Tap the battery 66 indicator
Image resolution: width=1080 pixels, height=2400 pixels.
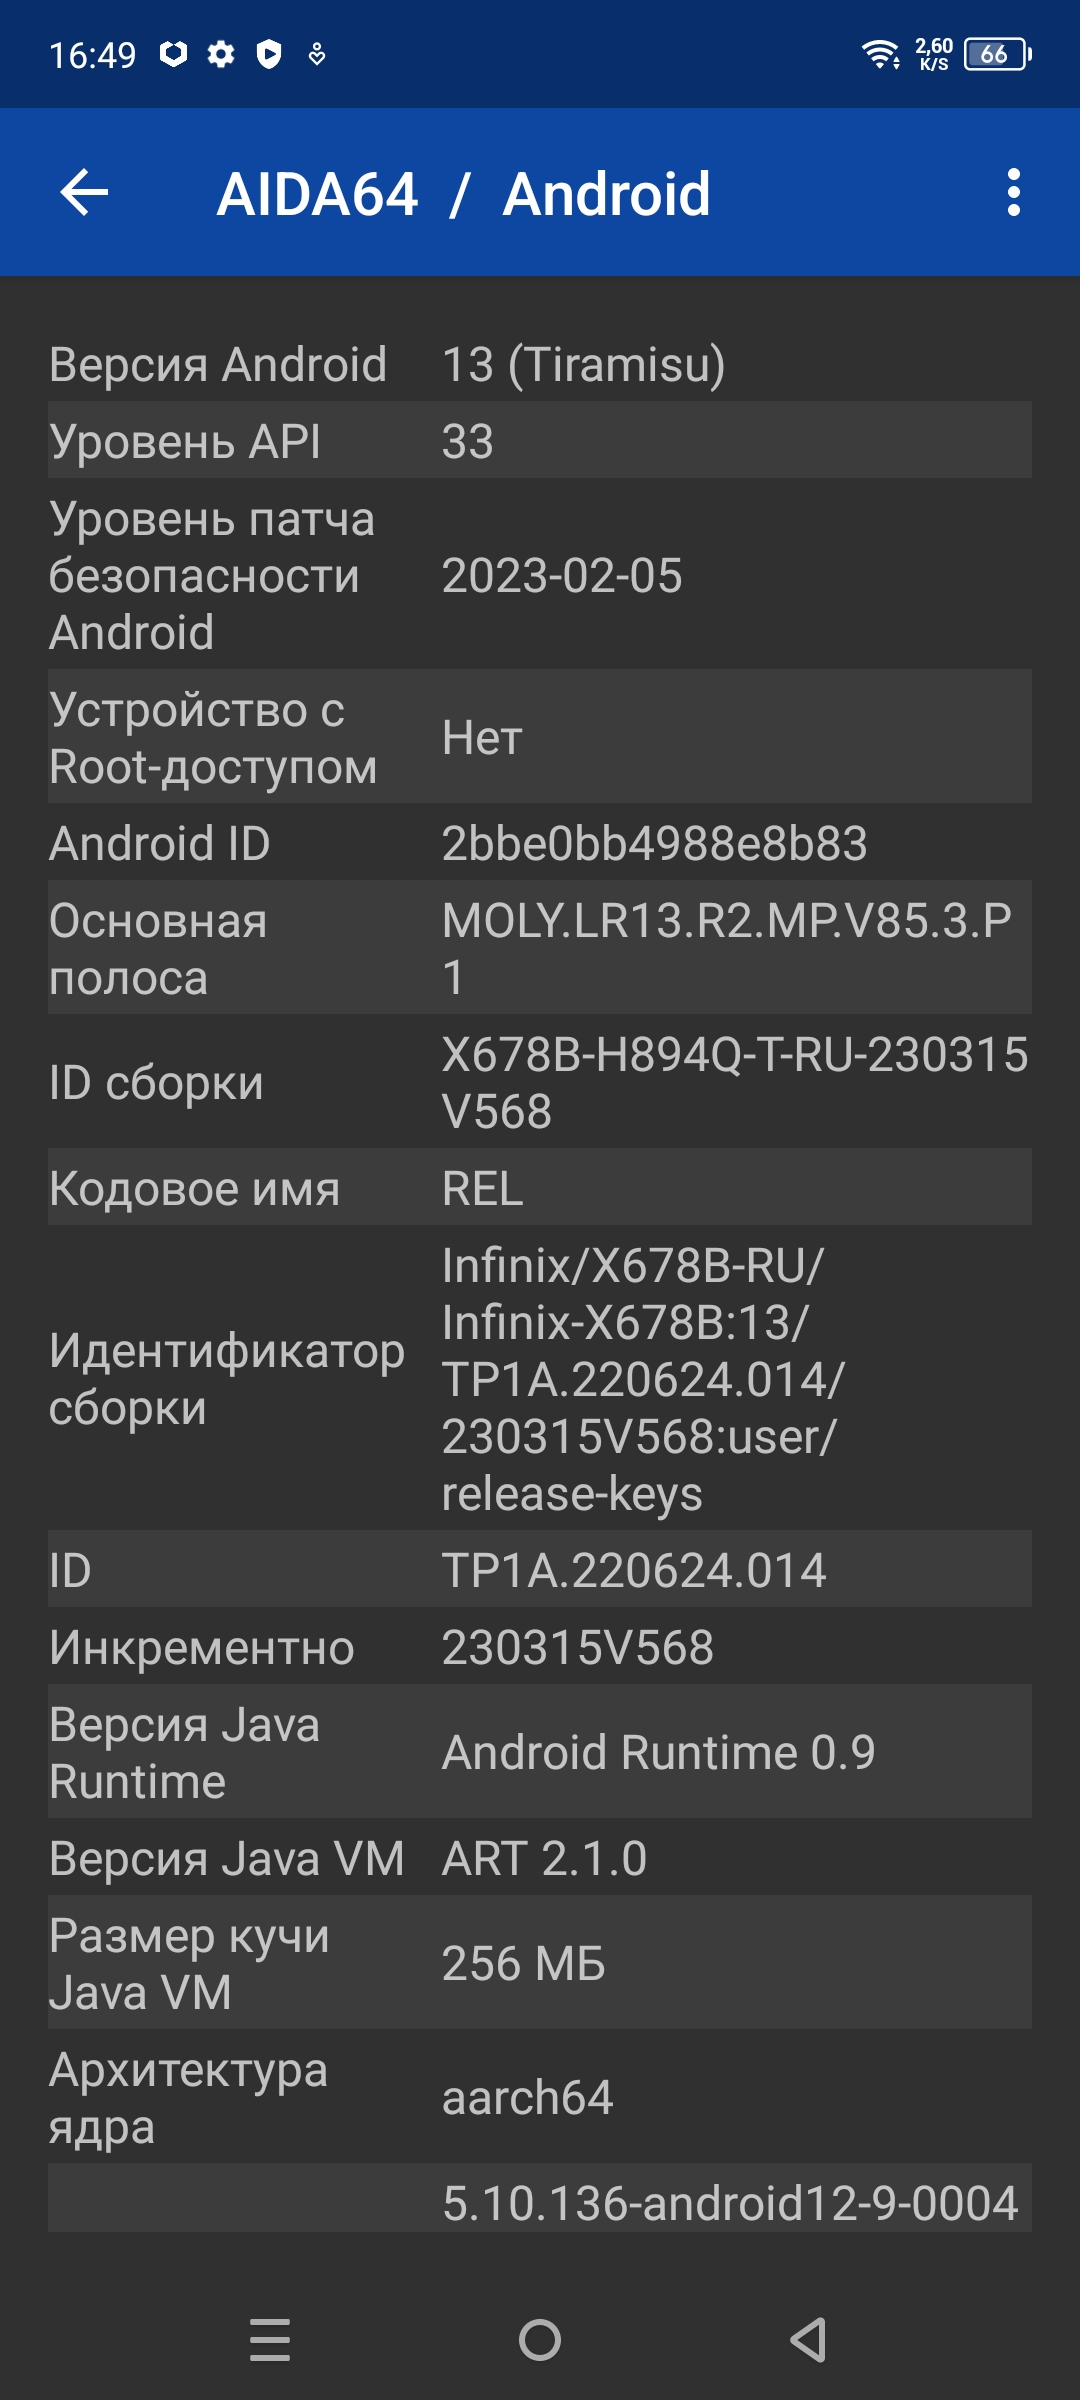[997, 54]
